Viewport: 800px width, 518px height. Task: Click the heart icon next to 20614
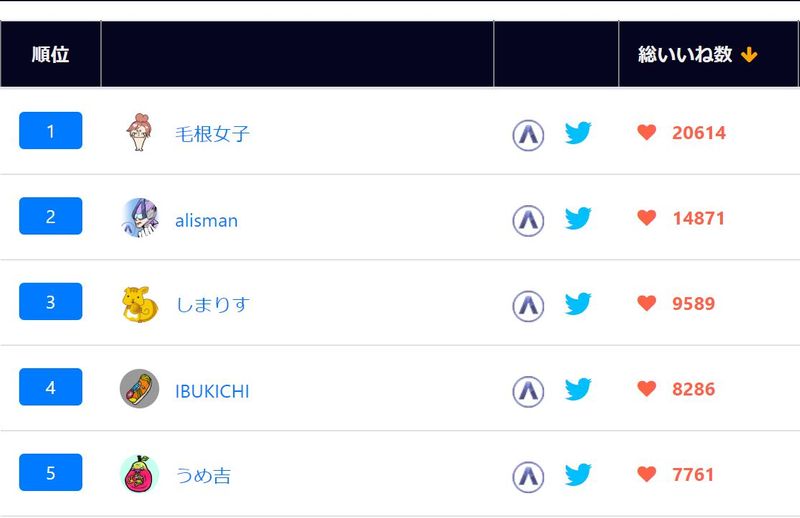coord(647,132)
